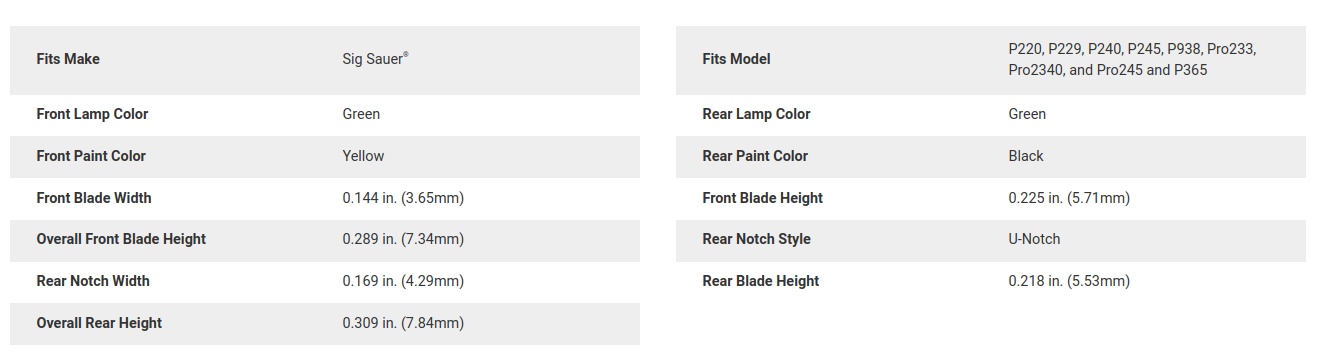The image size is (1322, 363).
Task: Select the 0.225 in. height value
Action: tap(1069, 198)
